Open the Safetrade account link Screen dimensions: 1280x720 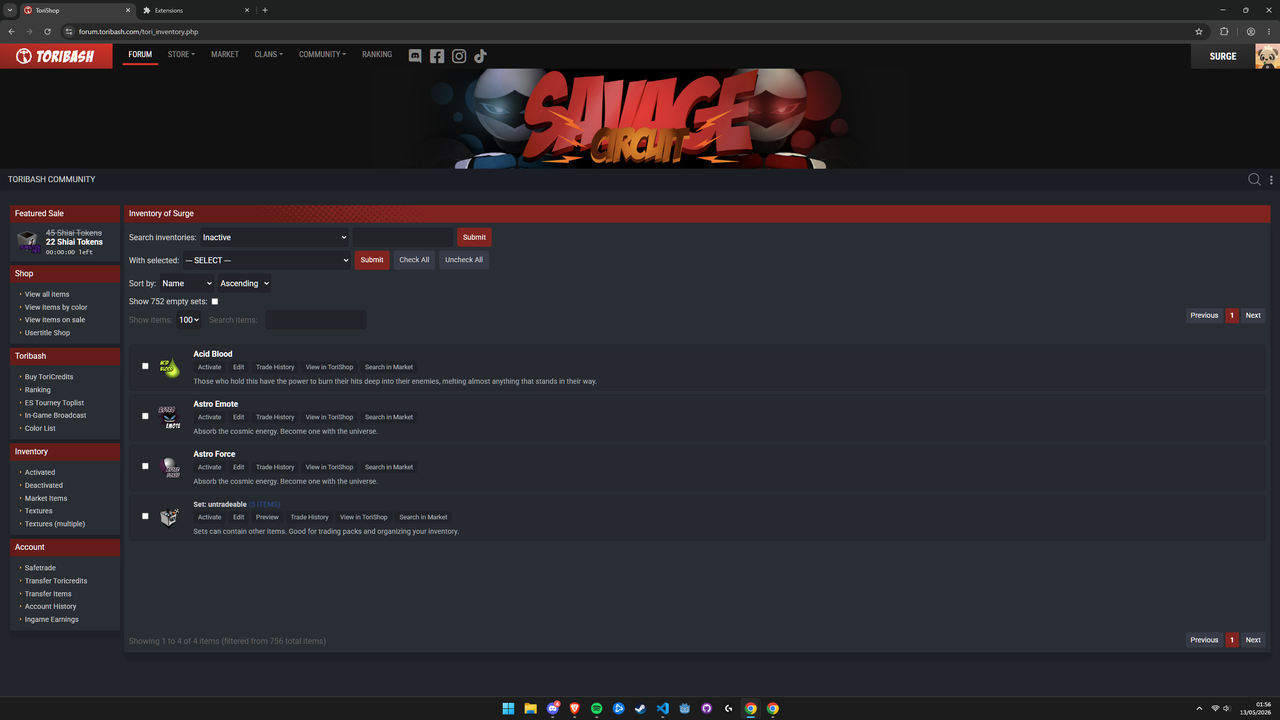[40, 568]
